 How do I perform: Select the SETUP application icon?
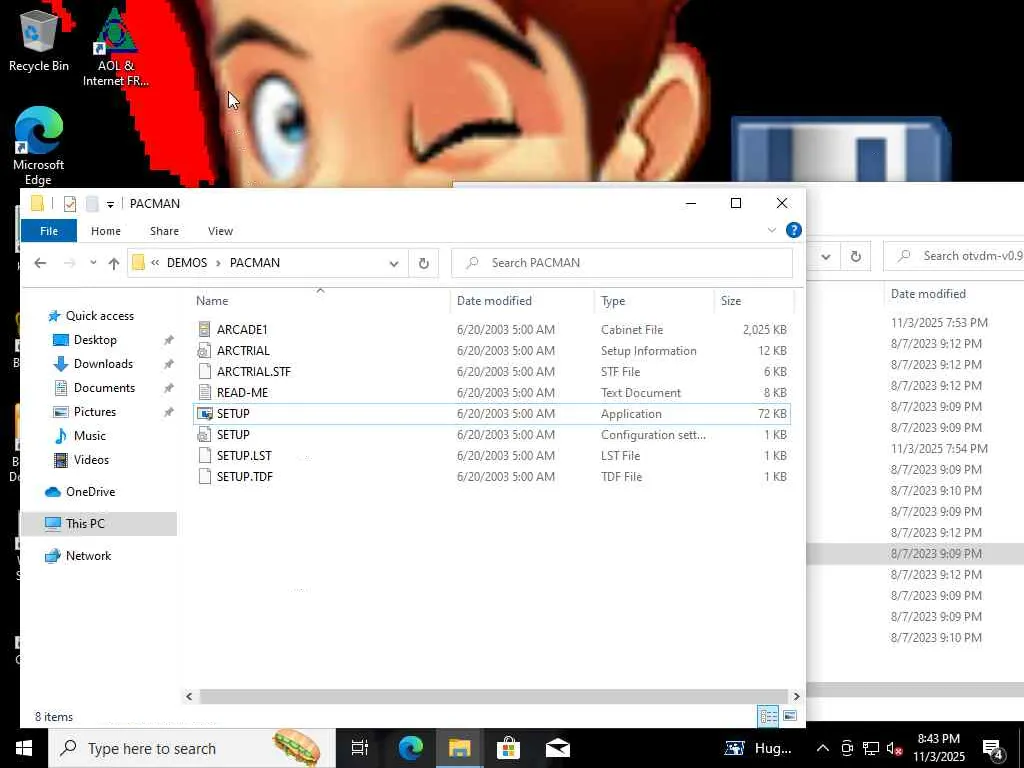point(205,414)
